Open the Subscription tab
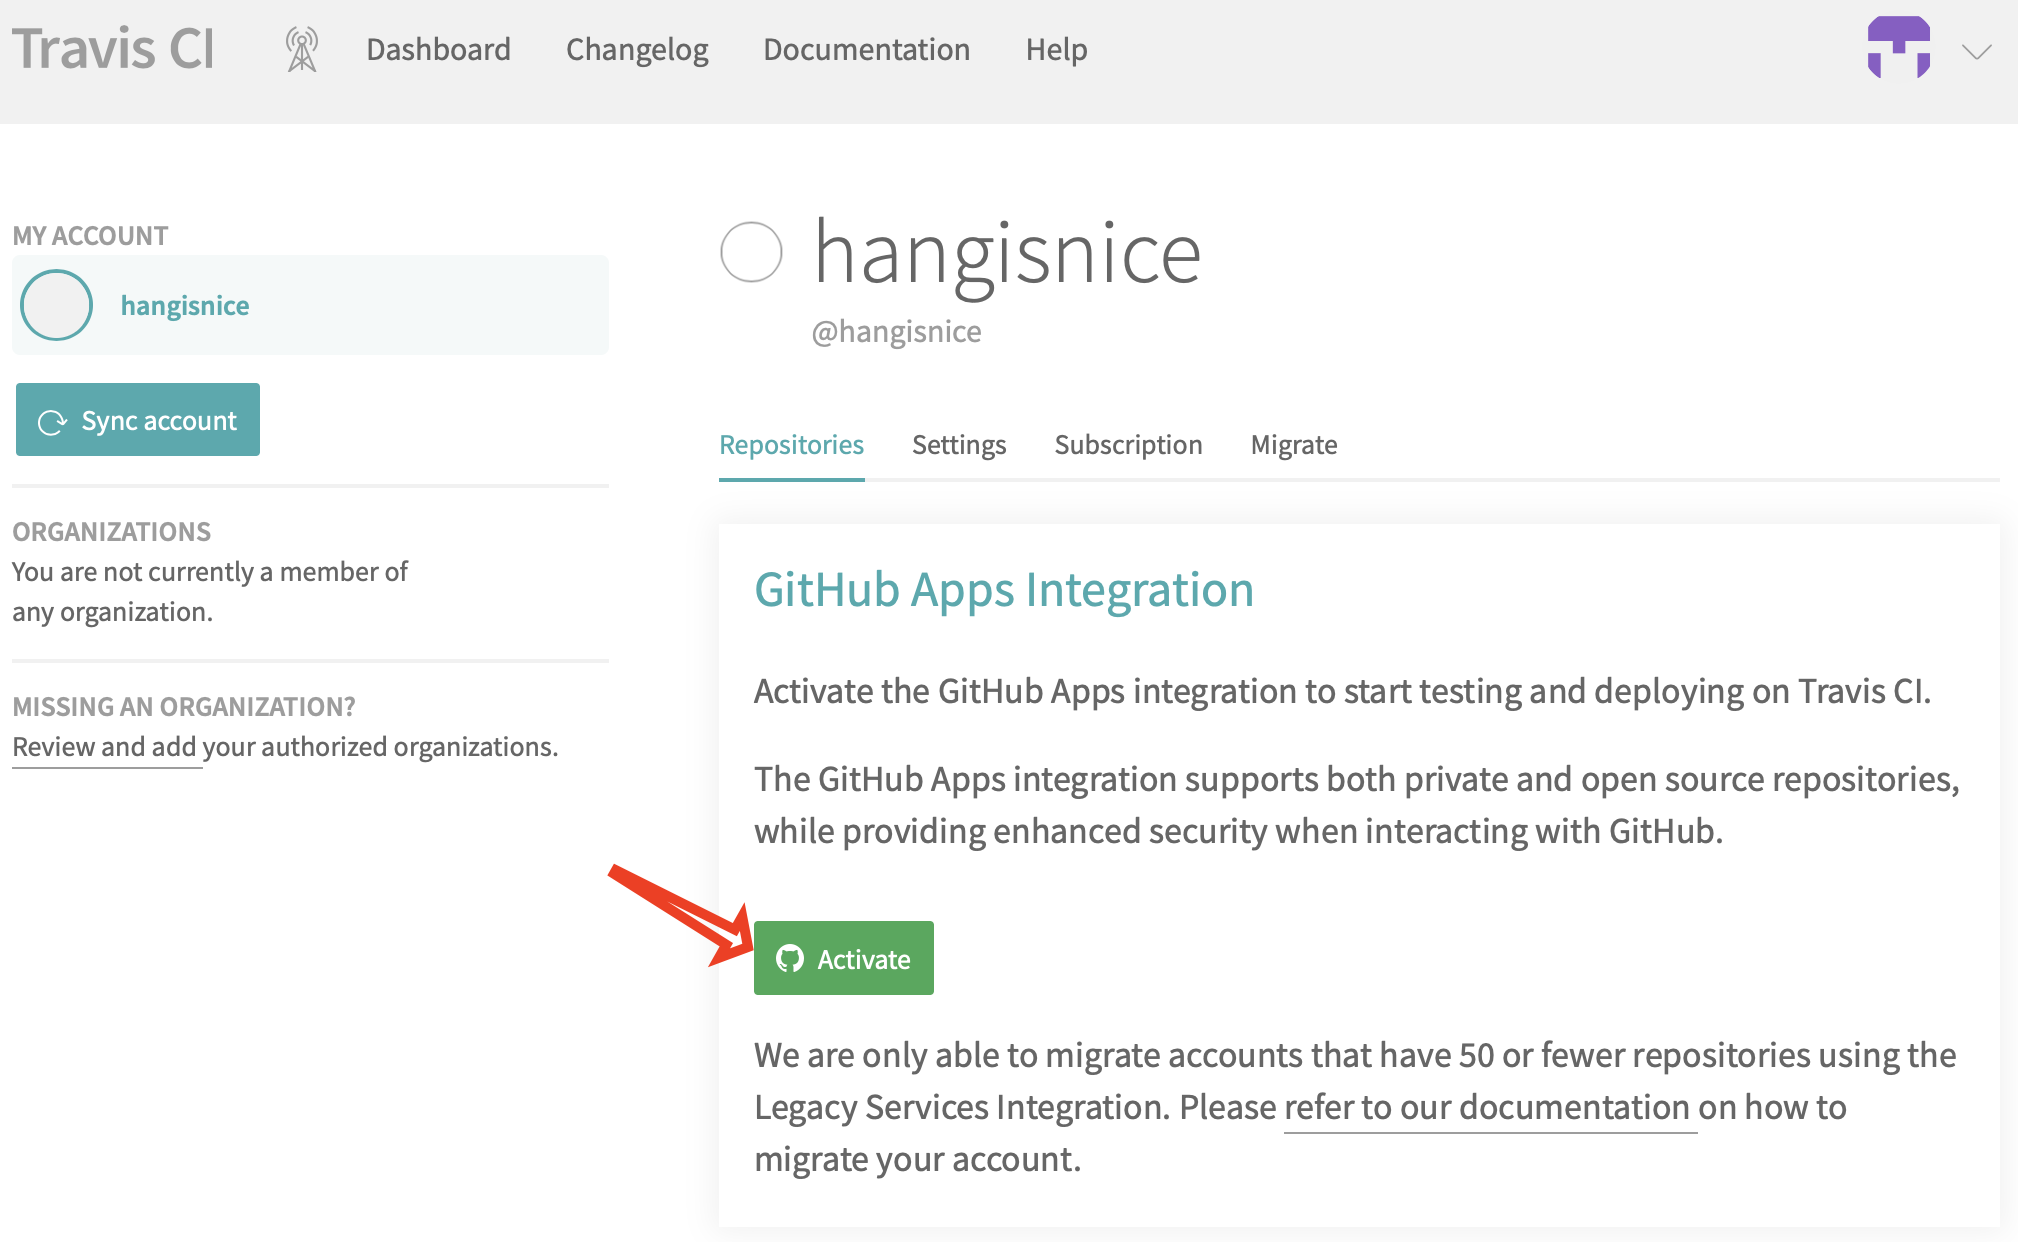The image size is (2018, 1242). coord(1128,445)
